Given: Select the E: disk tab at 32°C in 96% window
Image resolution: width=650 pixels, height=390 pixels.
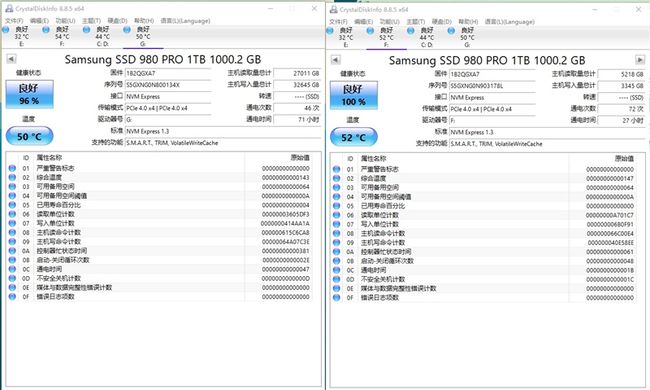Looking at the screenshot, I should 17,36.
